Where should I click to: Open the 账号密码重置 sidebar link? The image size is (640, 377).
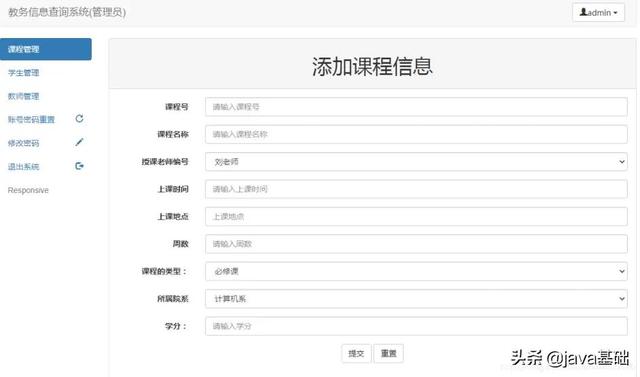click(31, 120)
